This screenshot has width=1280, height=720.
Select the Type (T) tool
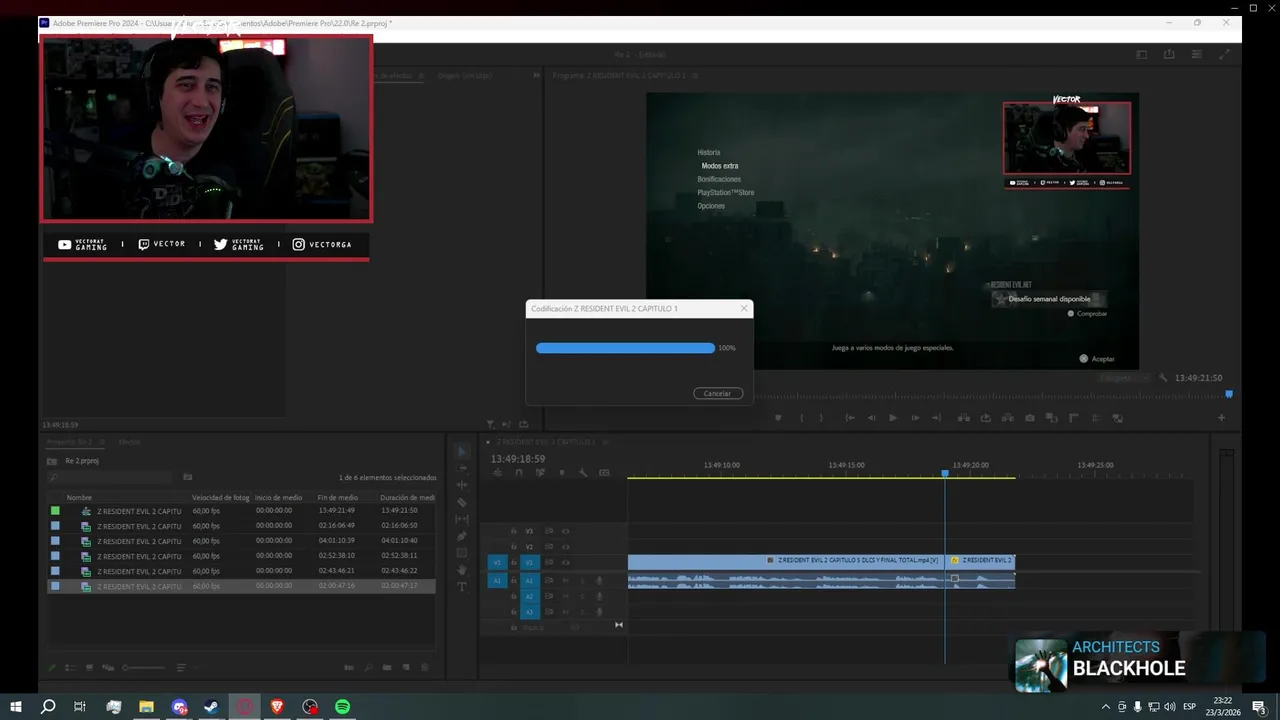click(462, 587)
